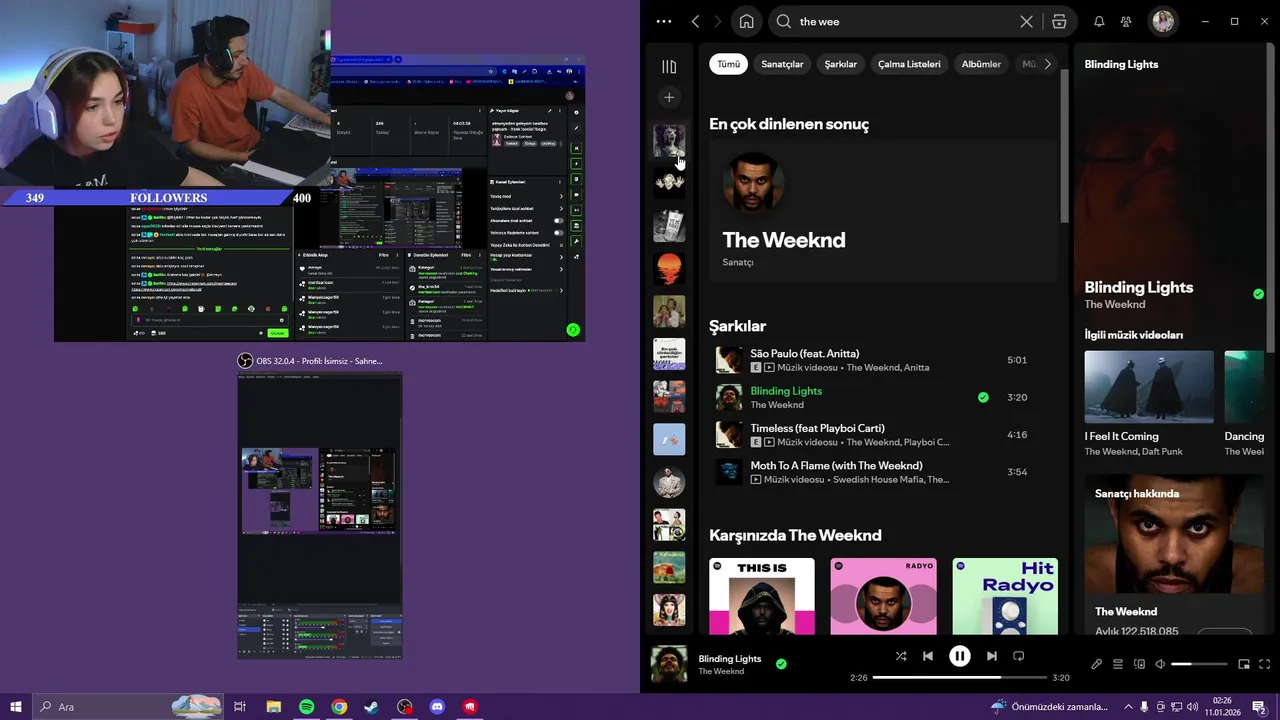
Task: Remove Blinding Lights from liked (bottom bar check)
Action: [x=781, y=664]
